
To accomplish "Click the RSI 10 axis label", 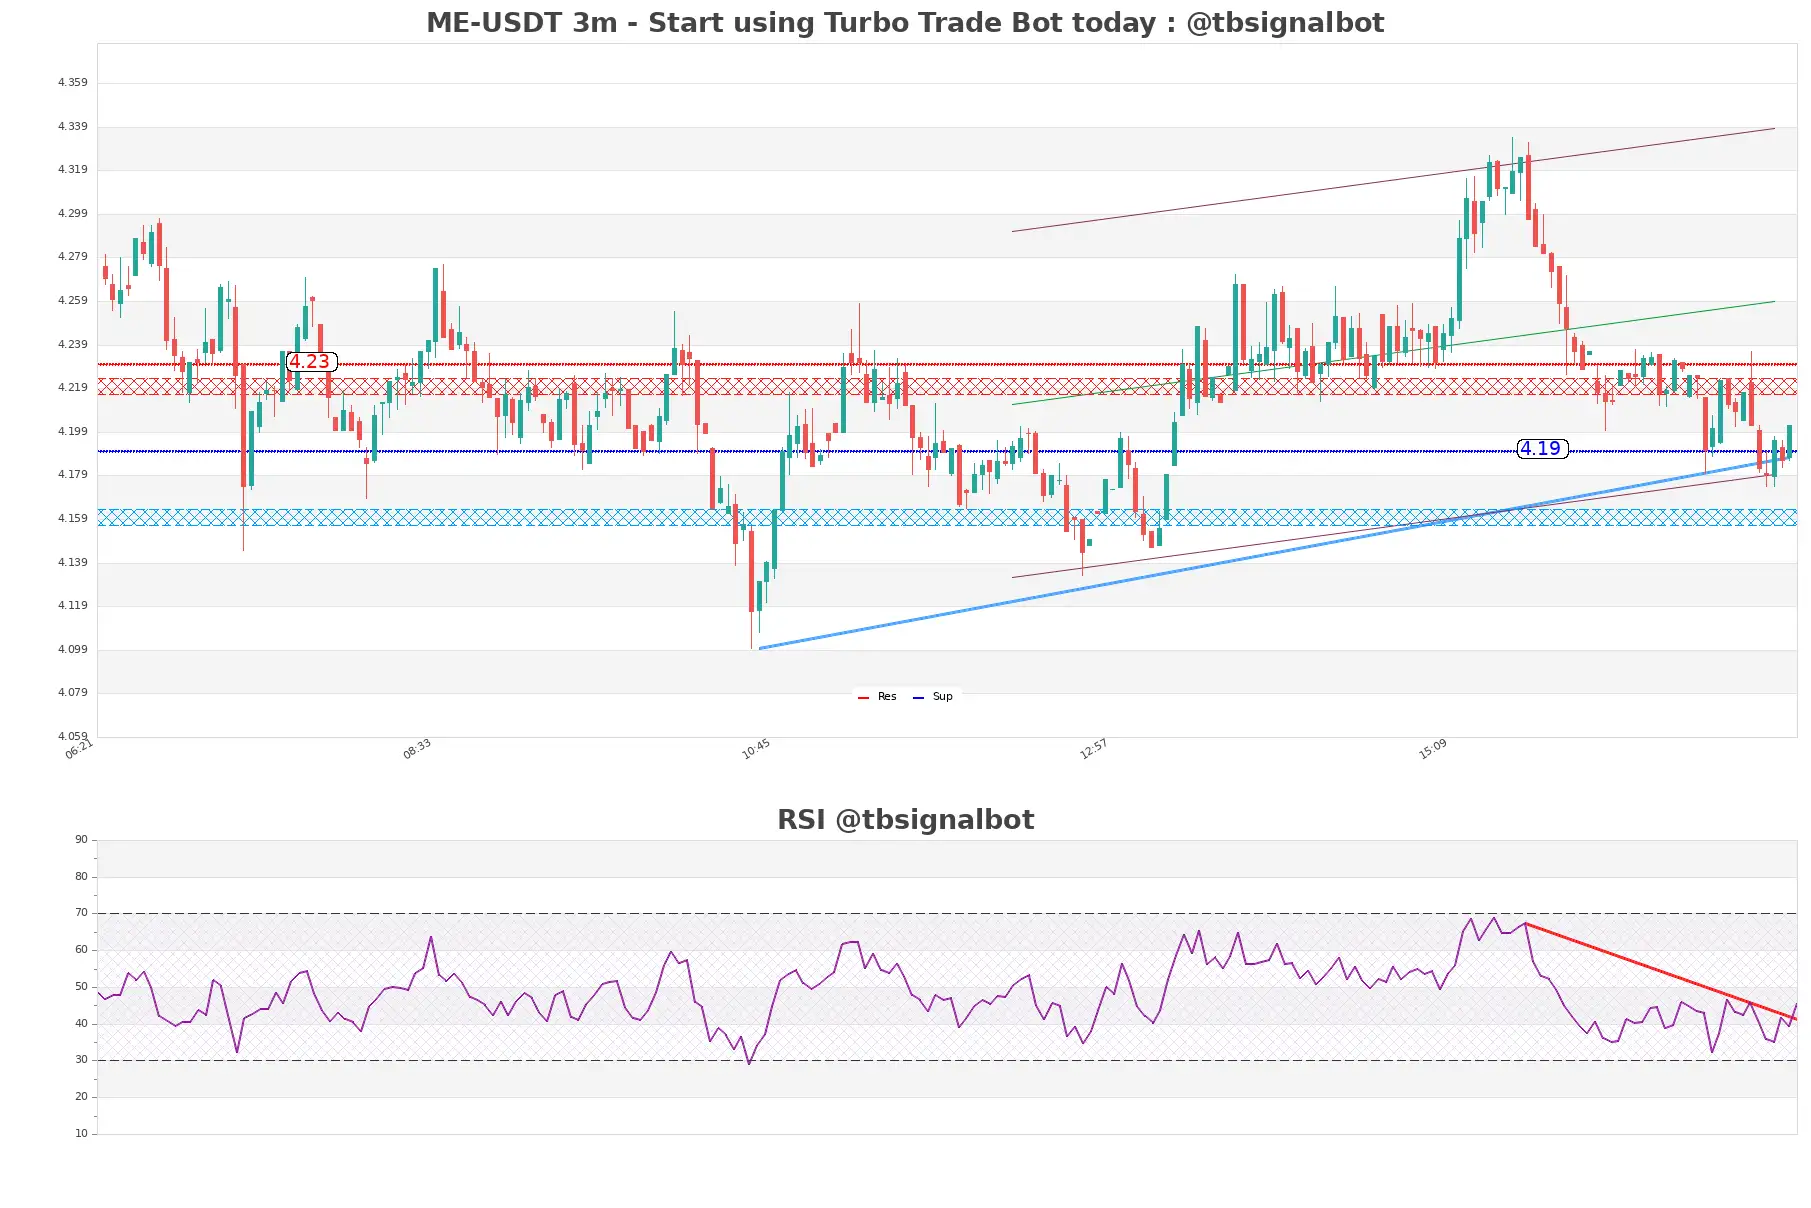I will pos(81,1133).
